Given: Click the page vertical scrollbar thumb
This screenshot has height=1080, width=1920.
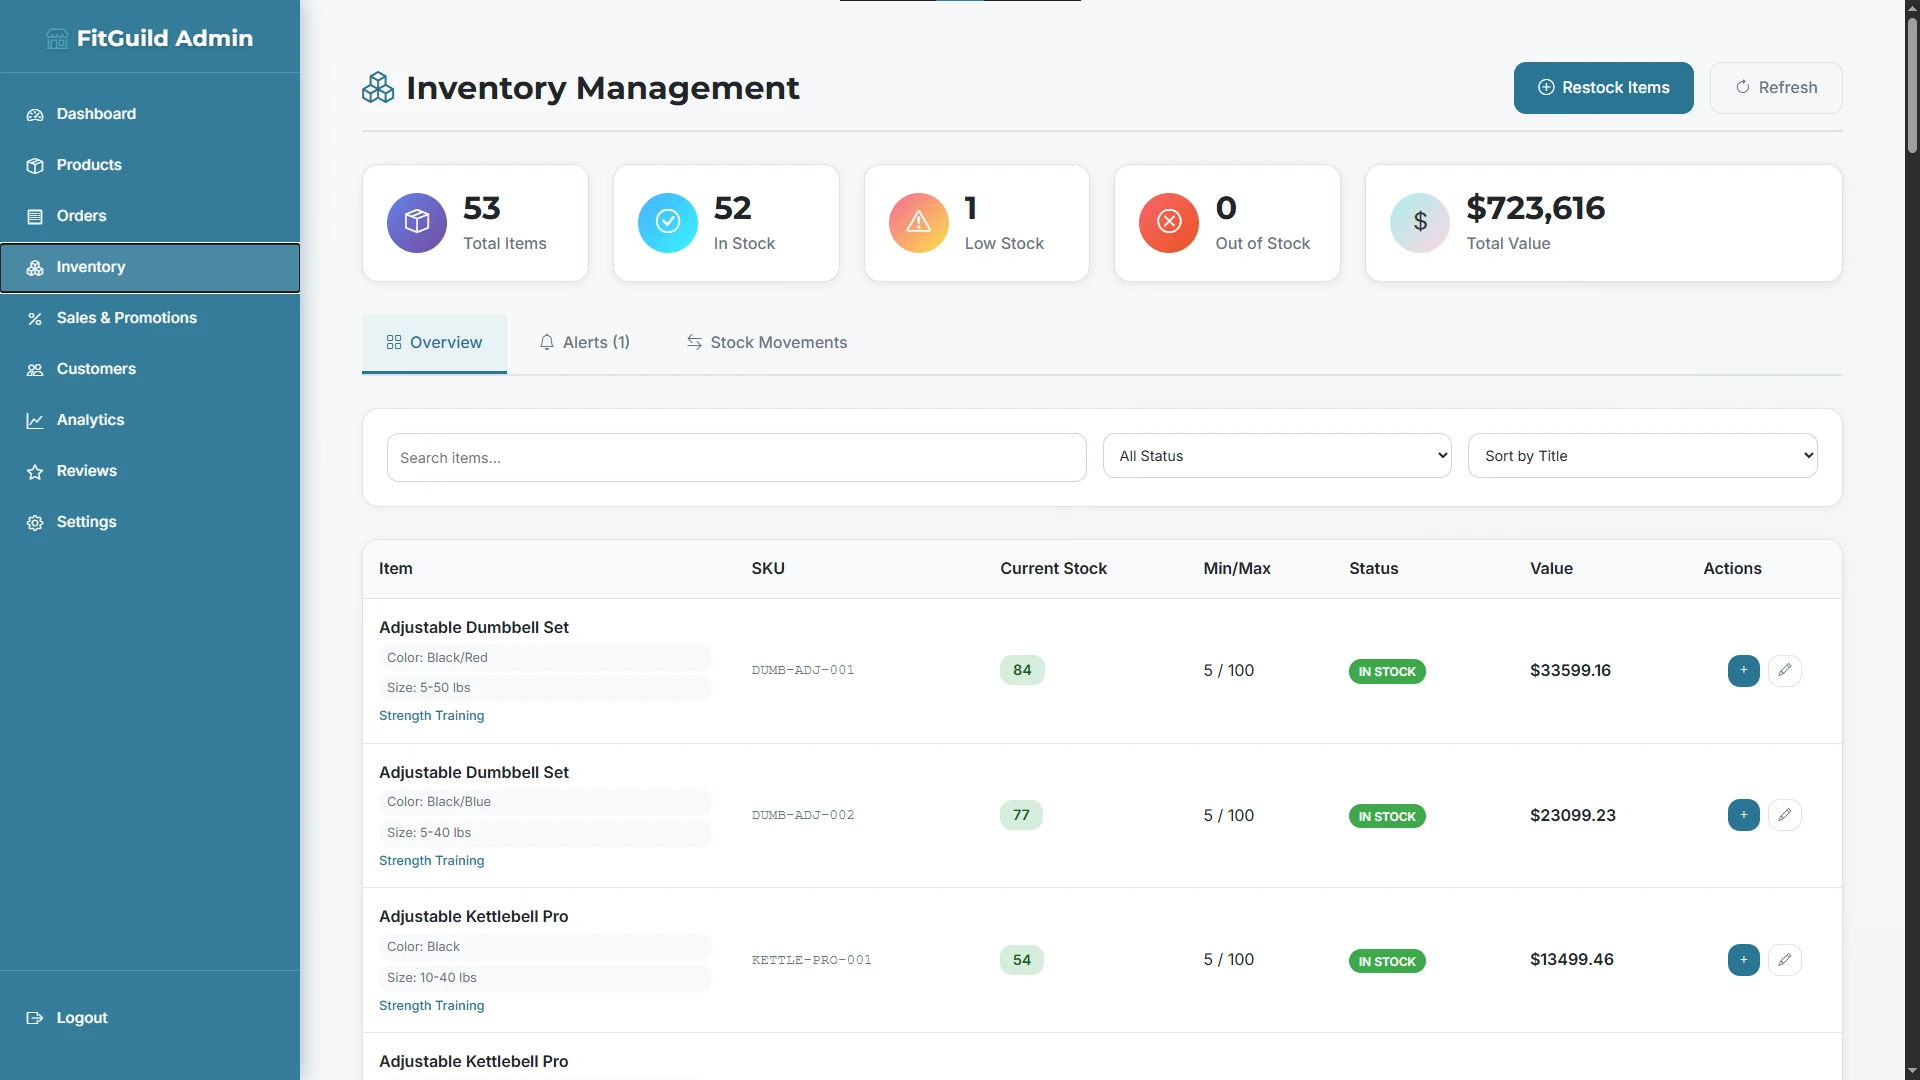Looking at the screenshot, I should tap(1912, 85).
